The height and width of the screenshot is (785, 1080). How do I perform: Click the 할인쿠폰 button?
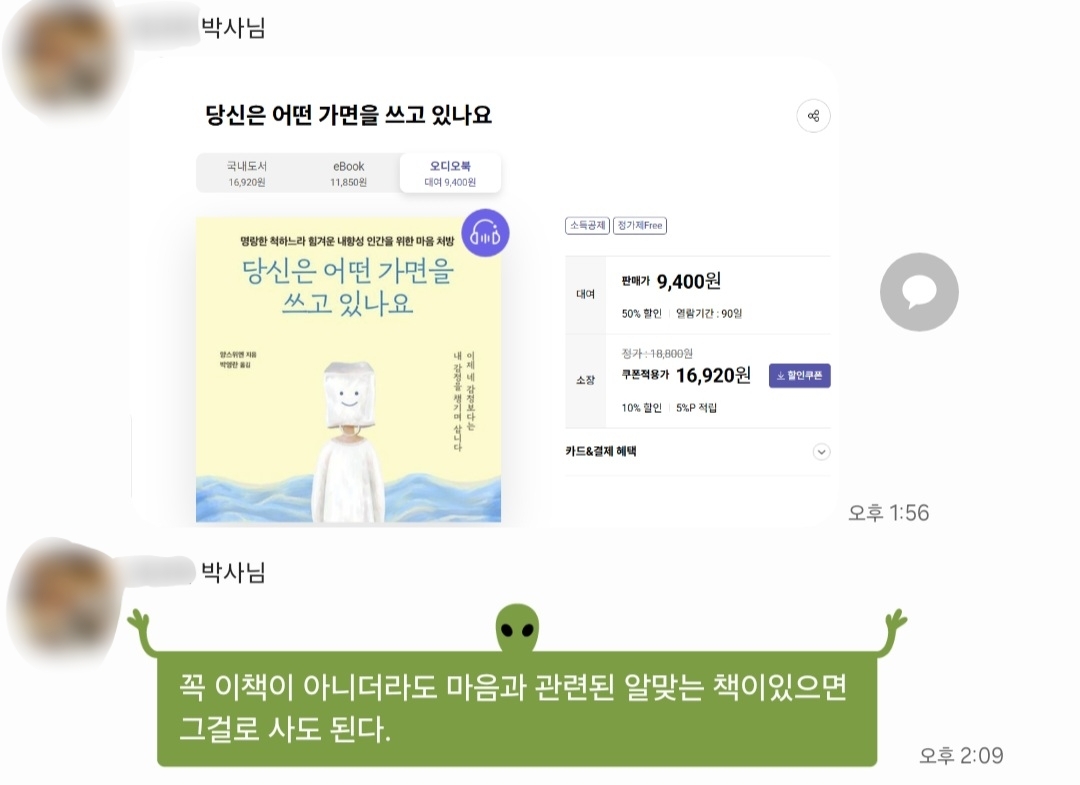(x=800, y=375)
